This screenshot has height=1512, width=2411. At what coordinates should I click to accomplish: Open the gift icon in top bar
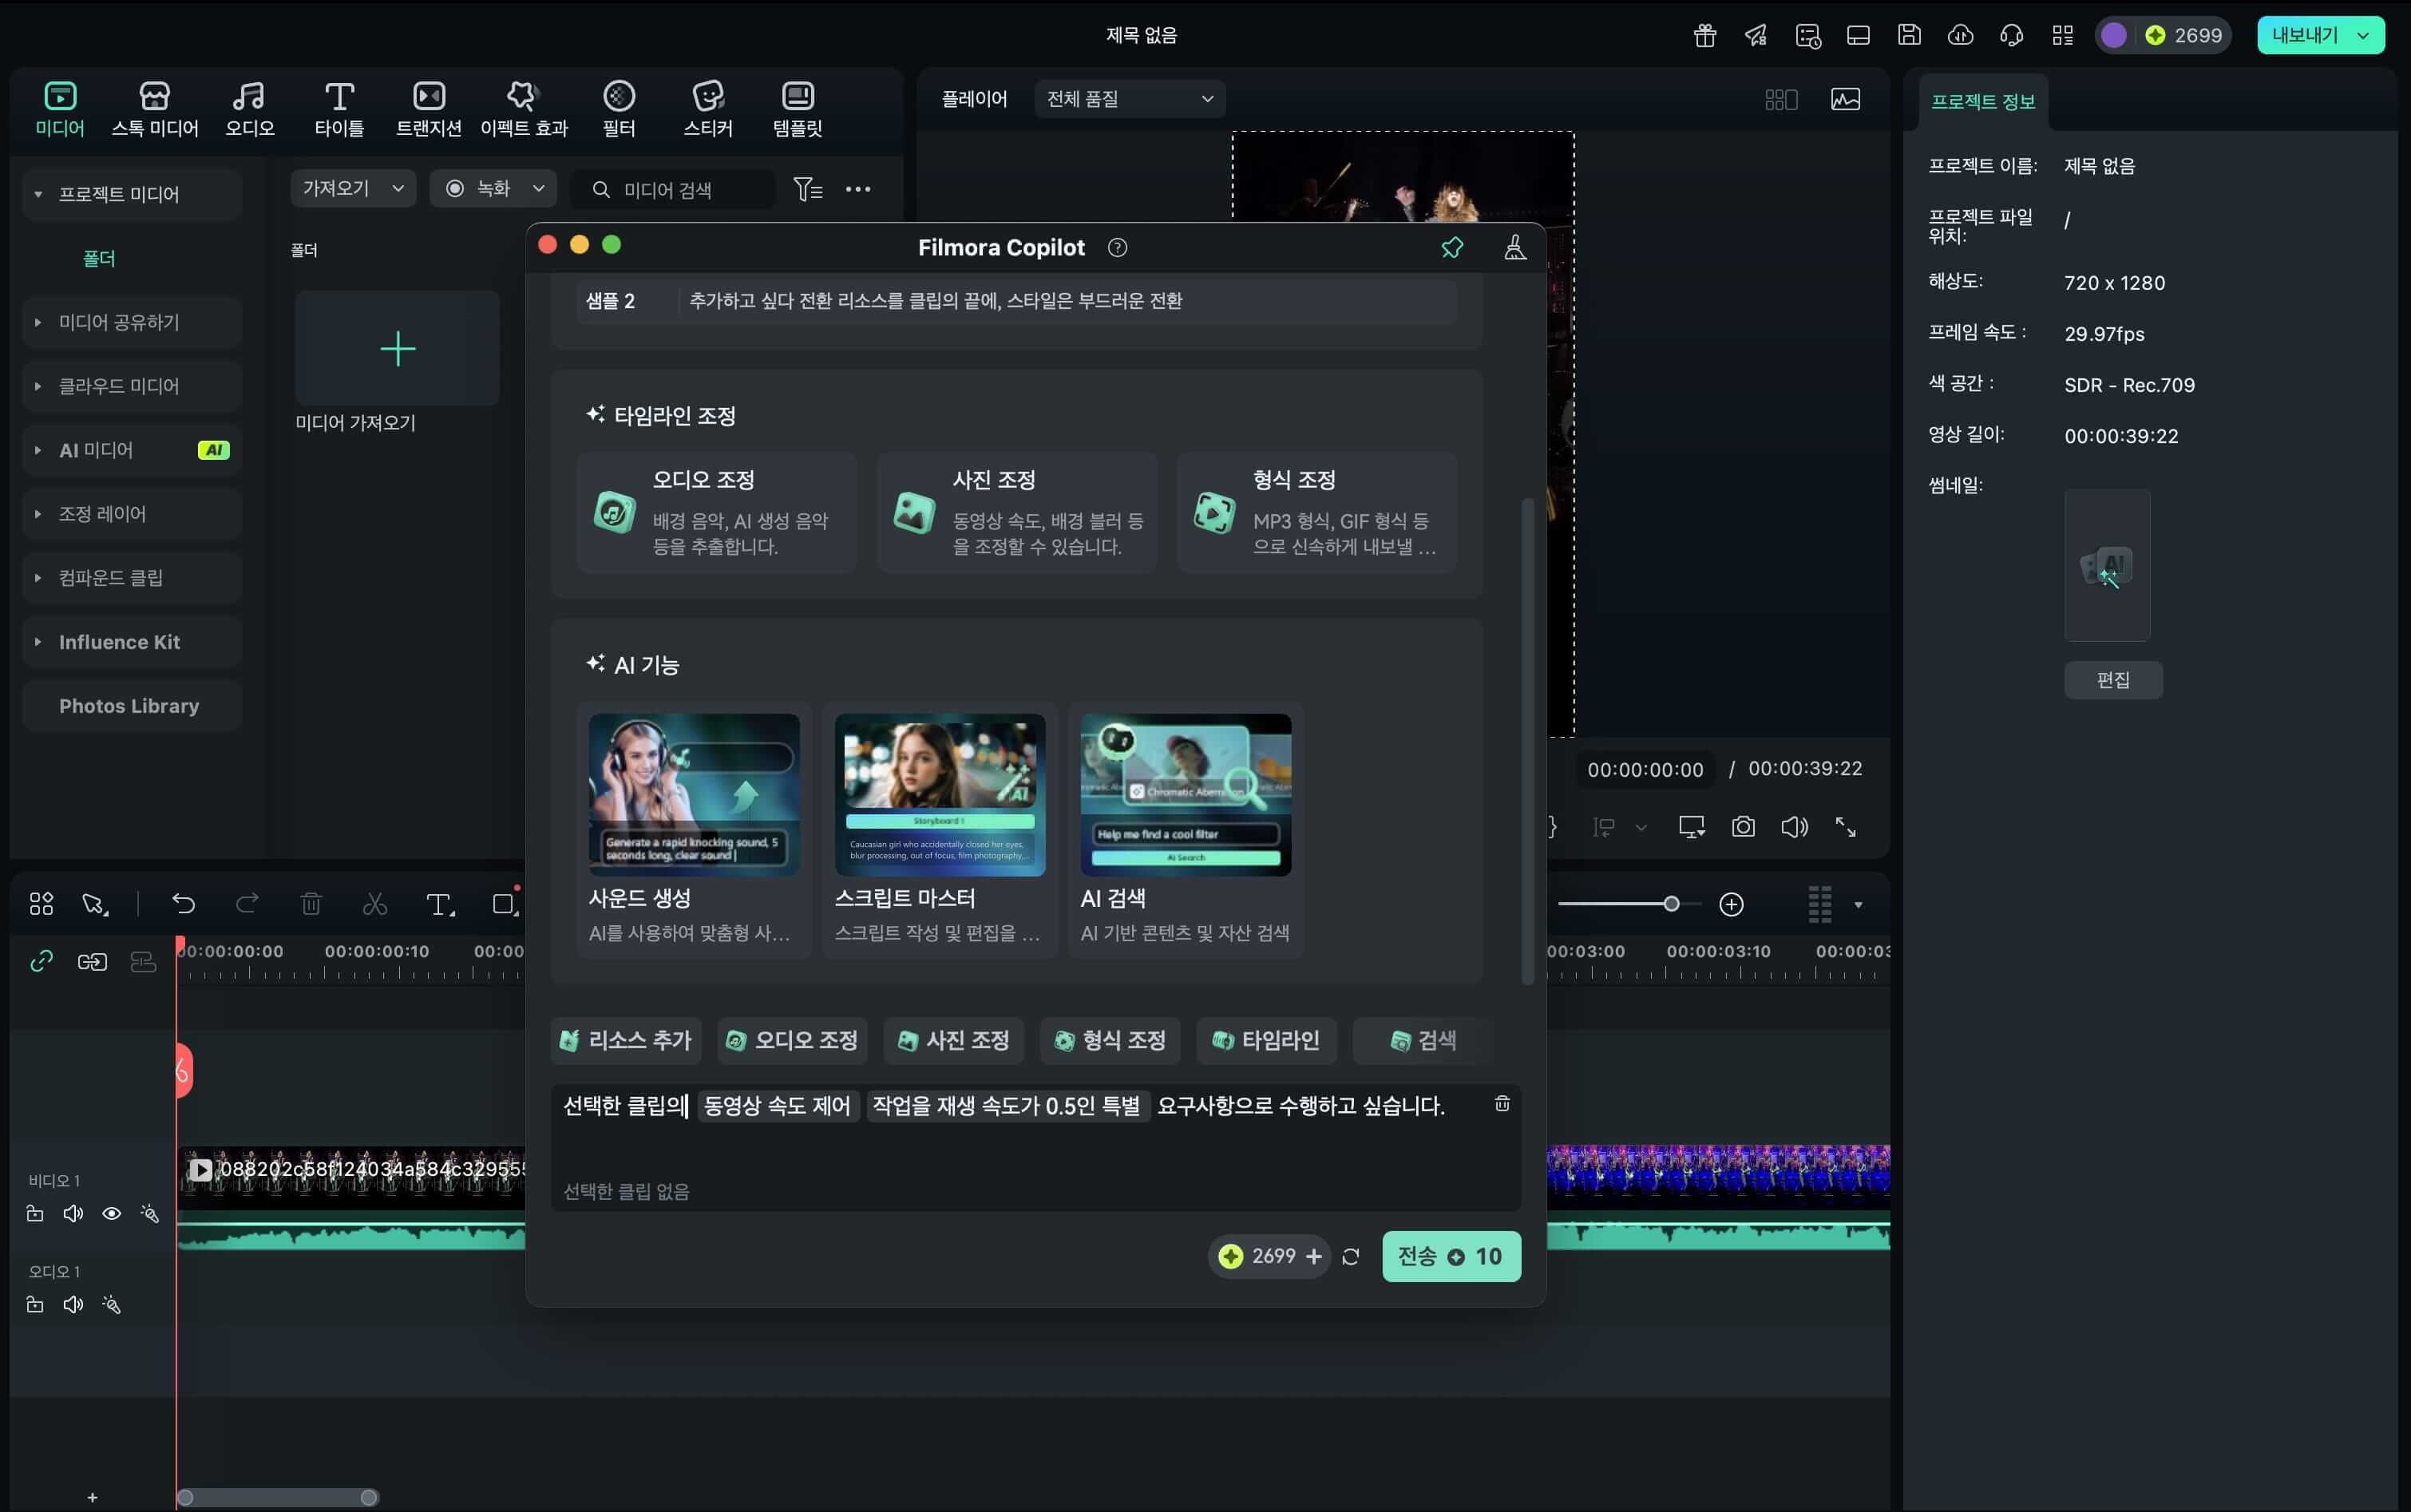pyautogui.click(x=1705, y=36)
